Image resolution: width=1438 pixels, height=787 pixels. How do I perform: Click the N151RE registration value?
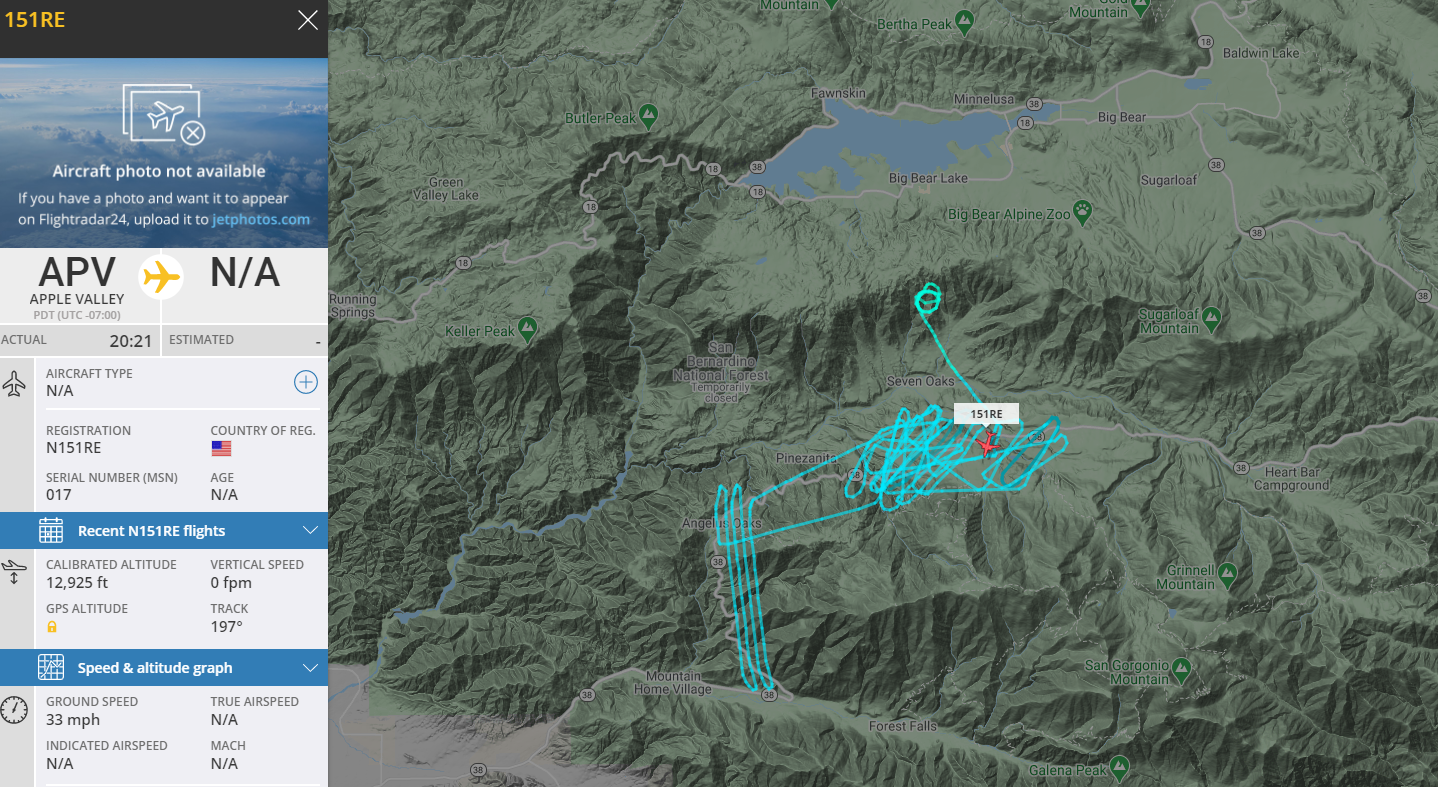[74, 448]
